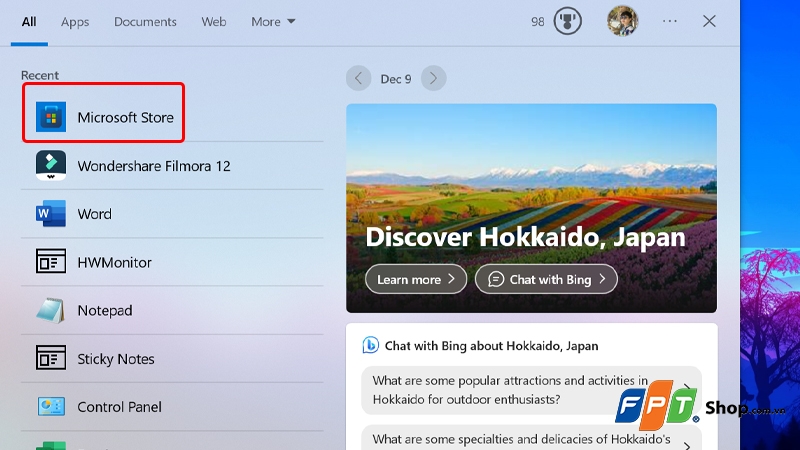Open the rewards trophy icon
The width and height of the screenshot is (800, 450).
567,21
